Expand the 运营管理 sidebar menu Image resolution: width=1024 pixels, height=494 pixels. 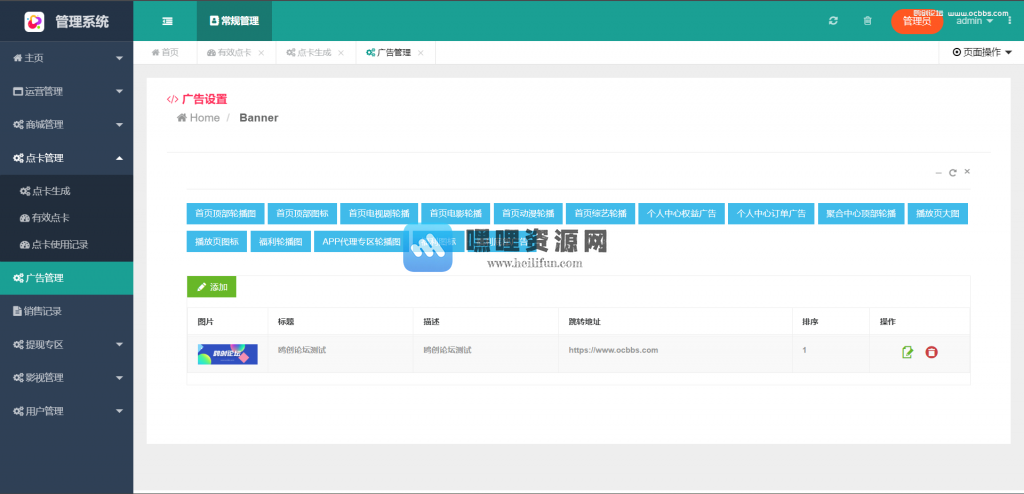tap(67, 91)
